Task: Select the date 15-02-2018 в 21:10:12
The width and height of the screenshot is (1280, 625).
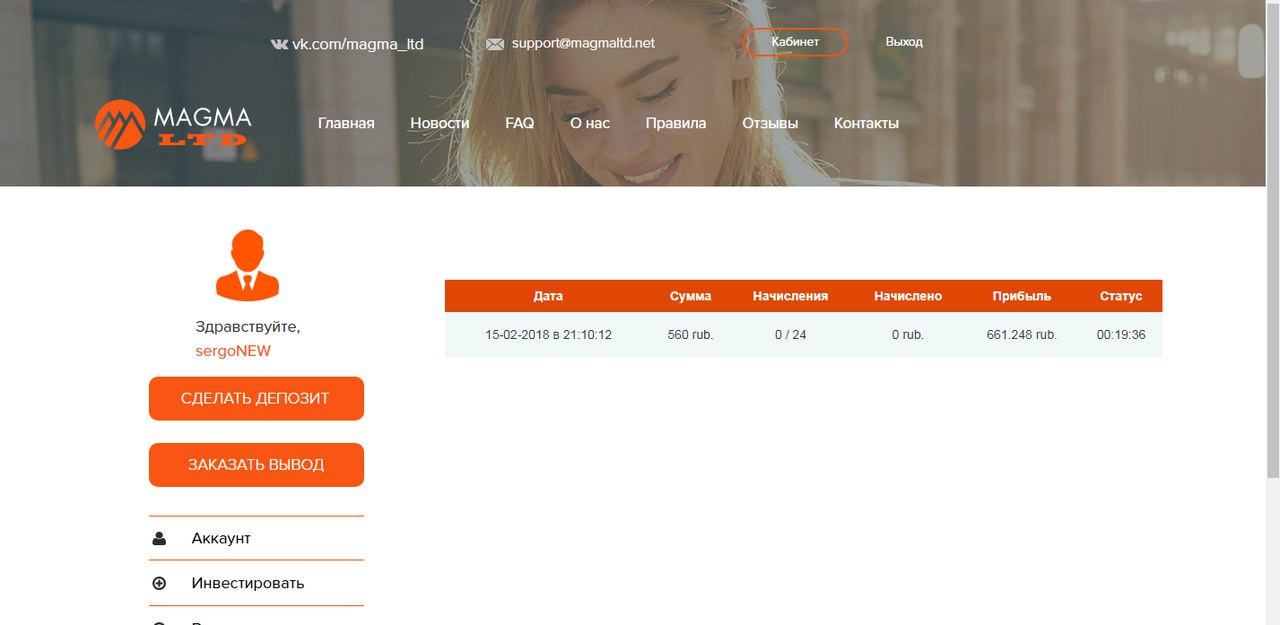Action: (x=548, y=334)
